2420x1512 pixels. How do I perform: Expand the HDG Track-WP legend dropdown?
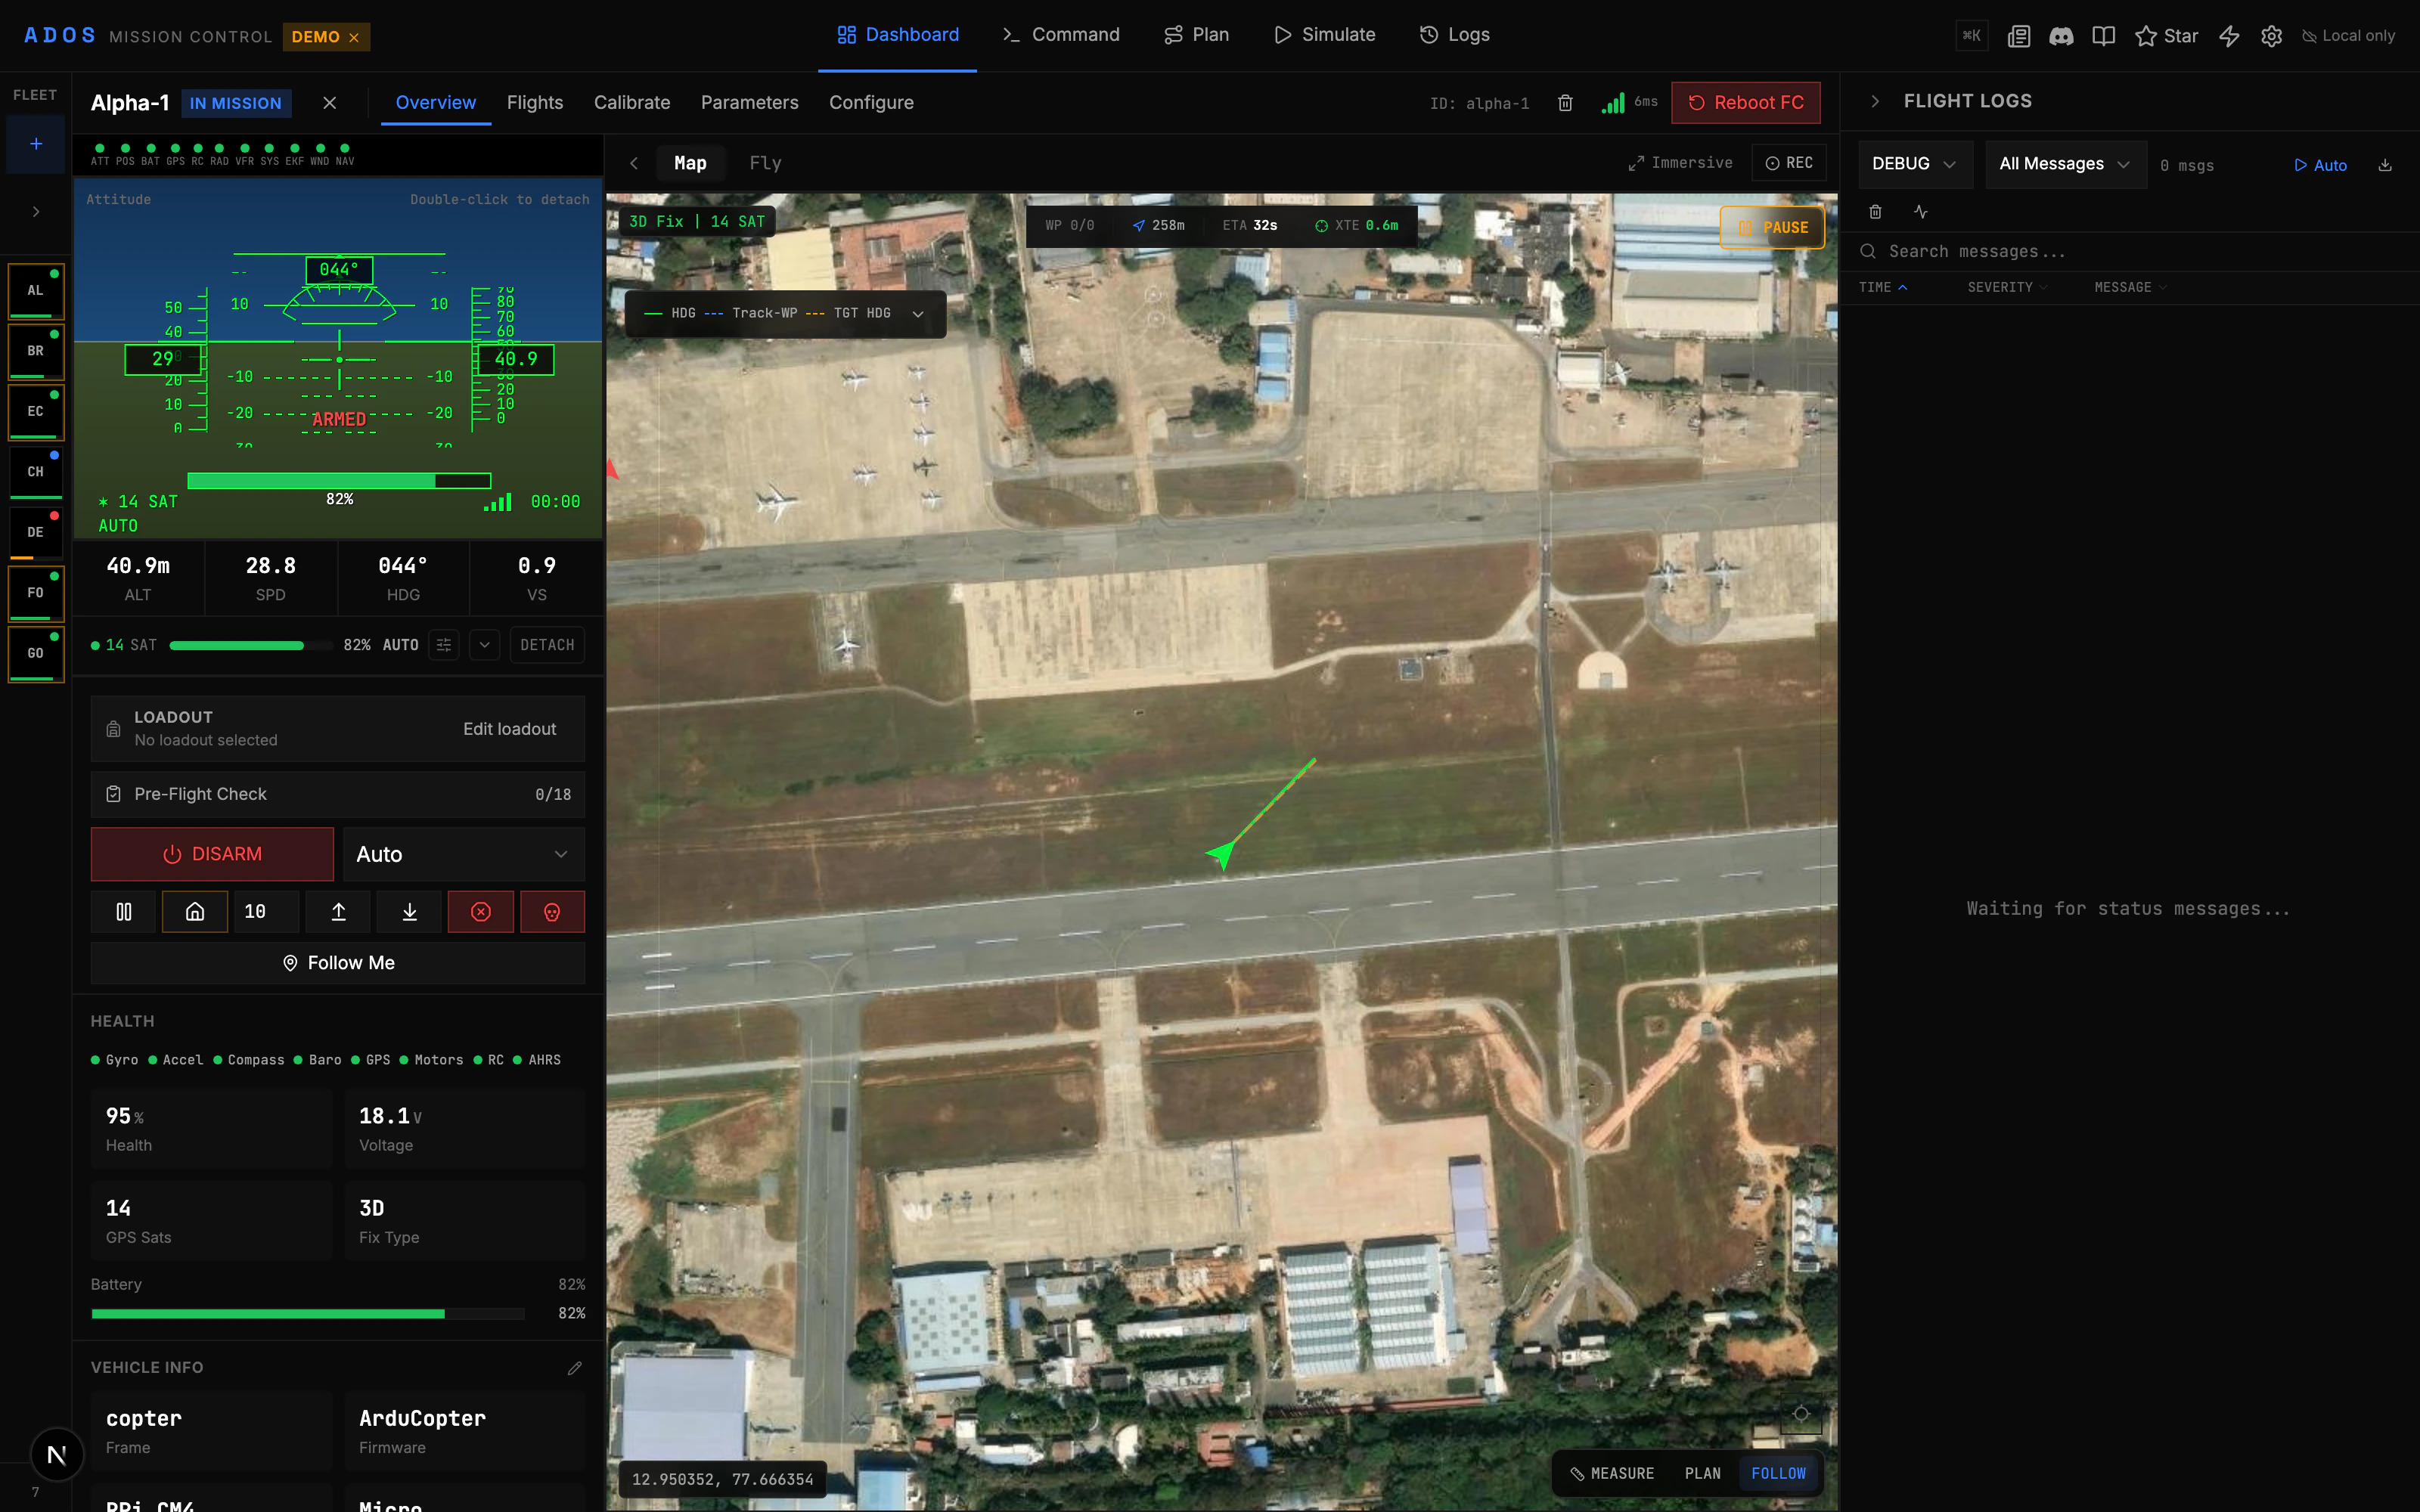coord(918,314)
